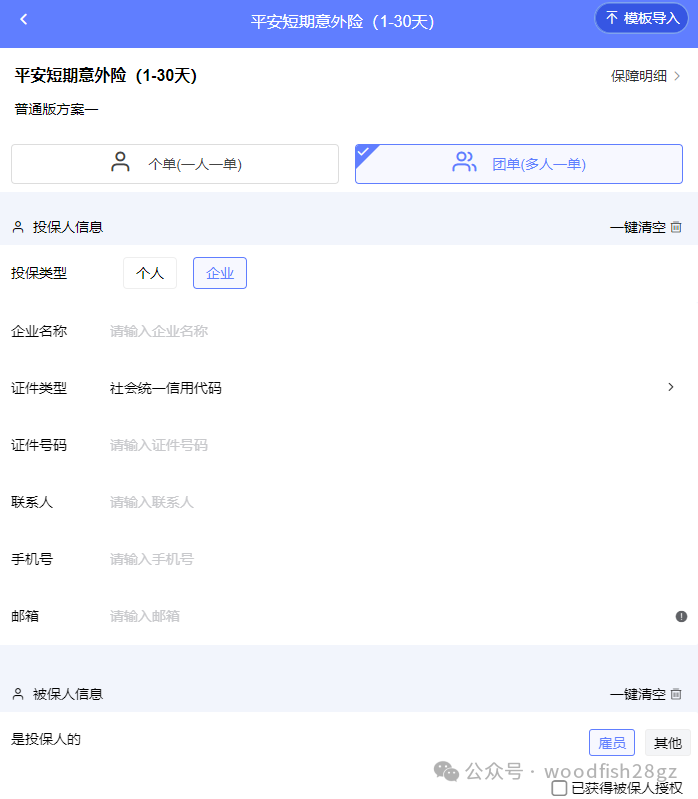Image resolution: width=698 pixels, height=799 pixels.
Task: Choose 个人 as the 投保类型
Action: click(x=150, y=273)
